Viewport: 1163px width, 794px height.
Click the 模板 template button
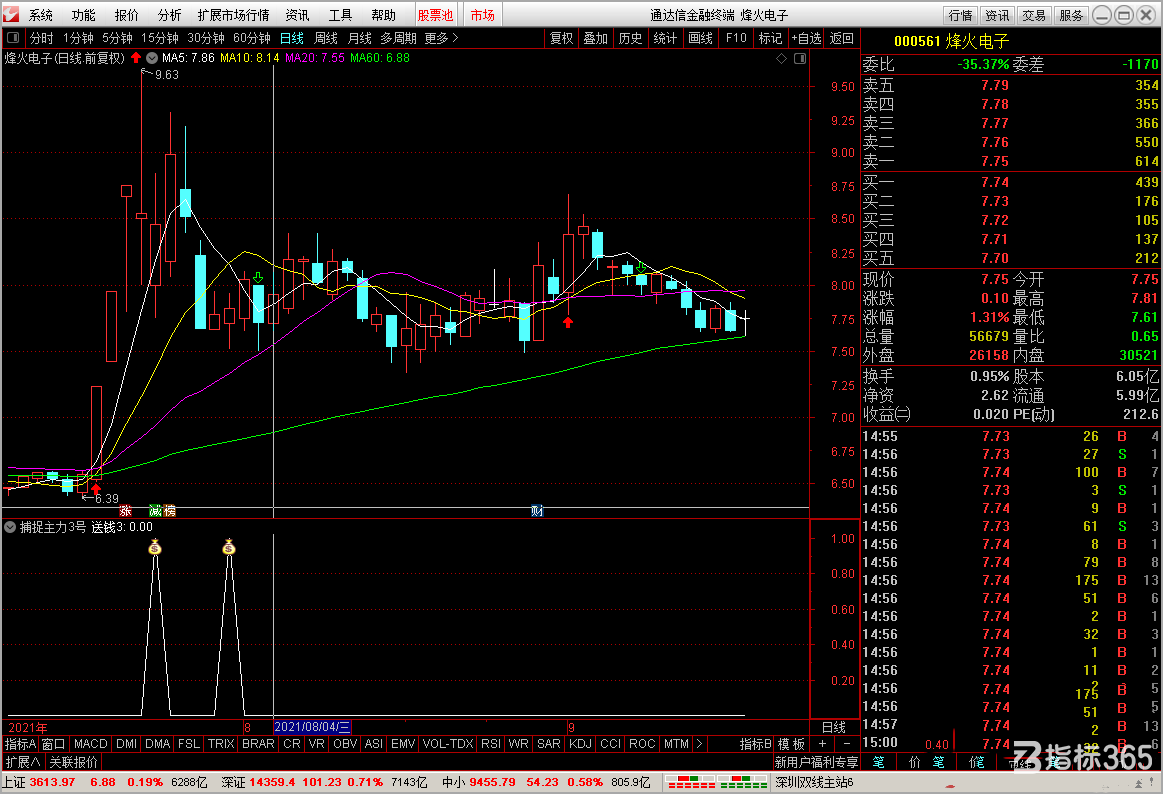click(791, 744)
